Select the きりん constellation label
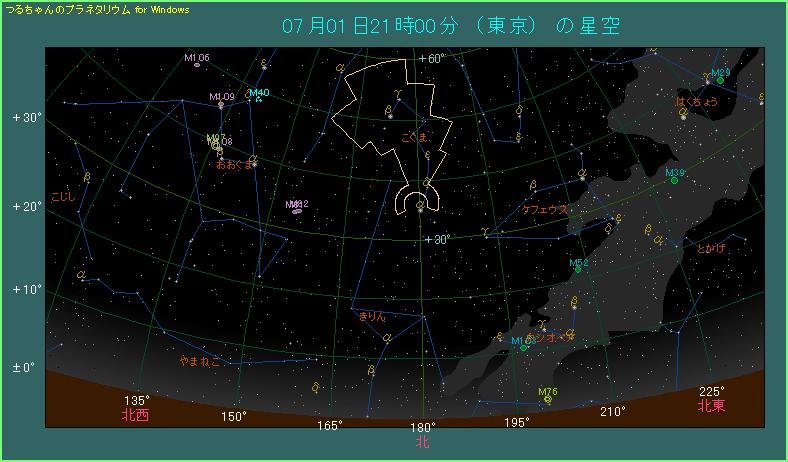 371,316
